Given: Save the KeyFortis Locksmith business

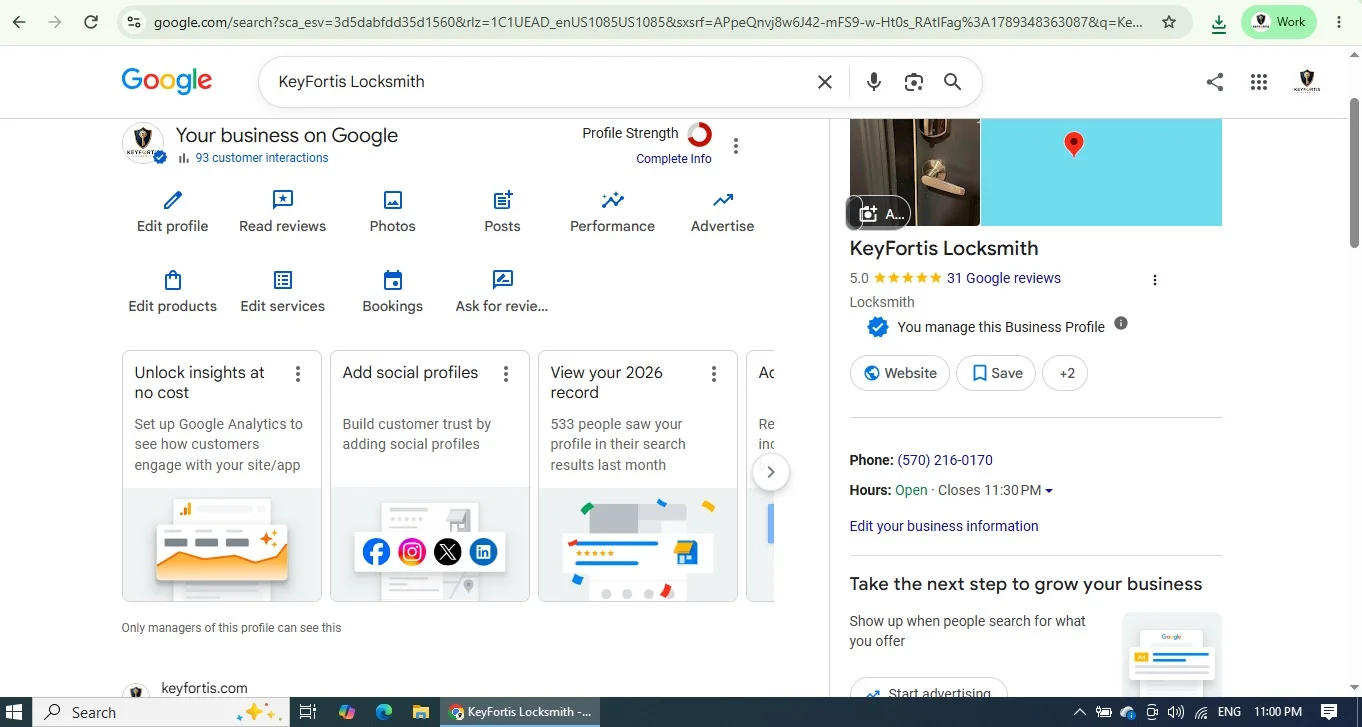Looking at the screenshot, I should pyautogui.click(x=996, y=373).
